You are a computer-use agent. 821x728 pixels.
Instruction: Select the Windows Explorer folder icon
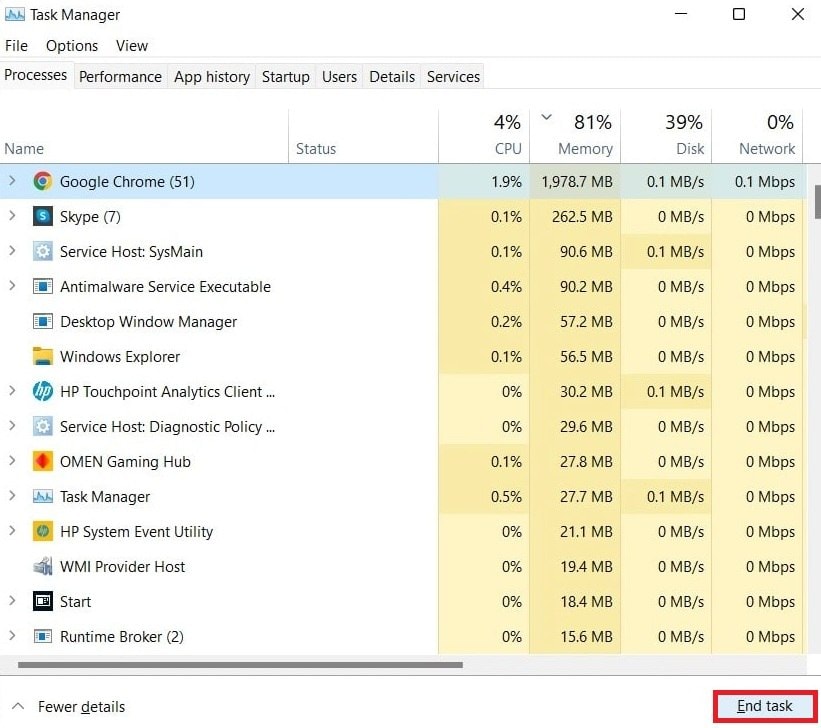[x=42, y=357]
